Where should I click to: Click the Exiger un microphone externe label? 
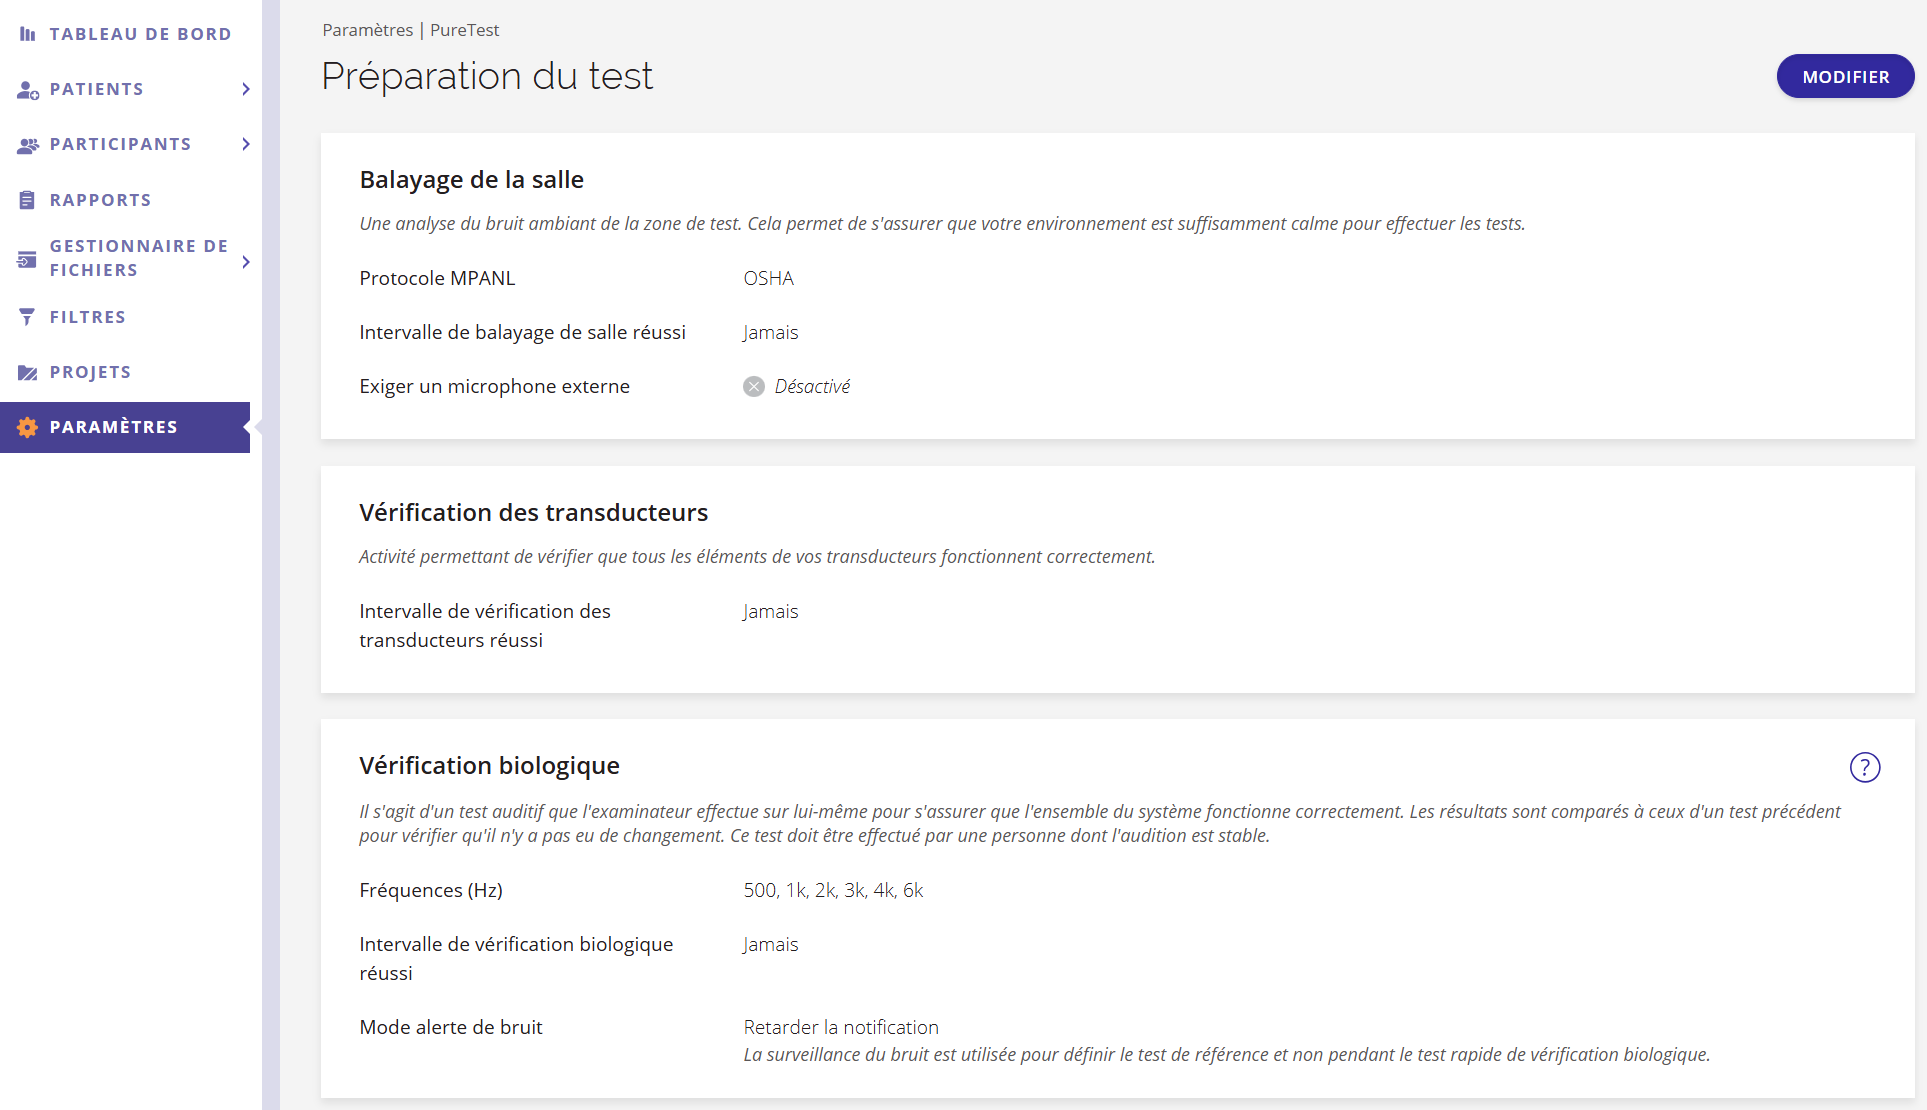(494, 386)
